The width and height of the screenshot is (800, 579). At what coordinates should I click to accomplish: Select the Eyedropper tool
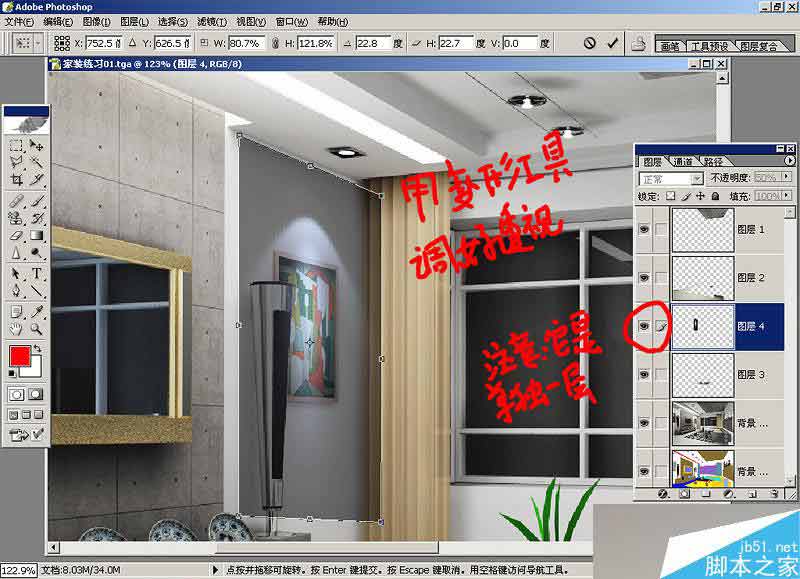coord(36,312)
